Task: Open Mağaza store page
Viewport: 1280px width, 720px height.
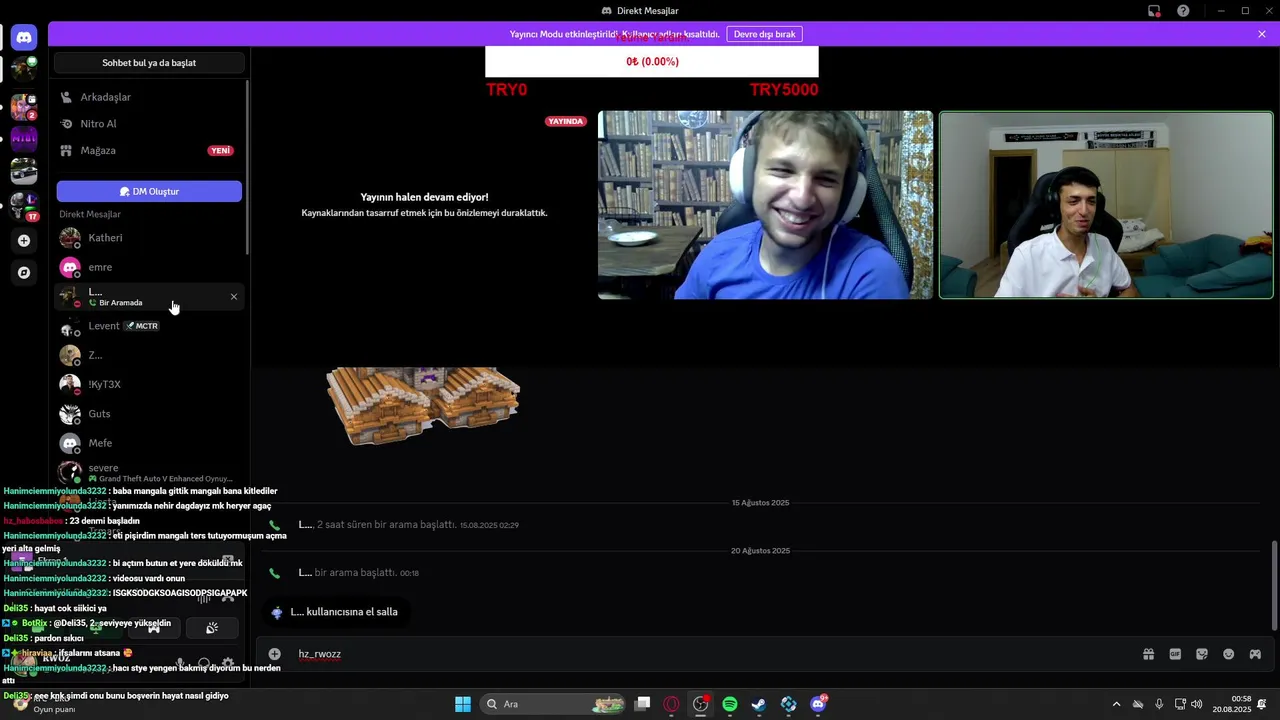Action: point(149,150)
